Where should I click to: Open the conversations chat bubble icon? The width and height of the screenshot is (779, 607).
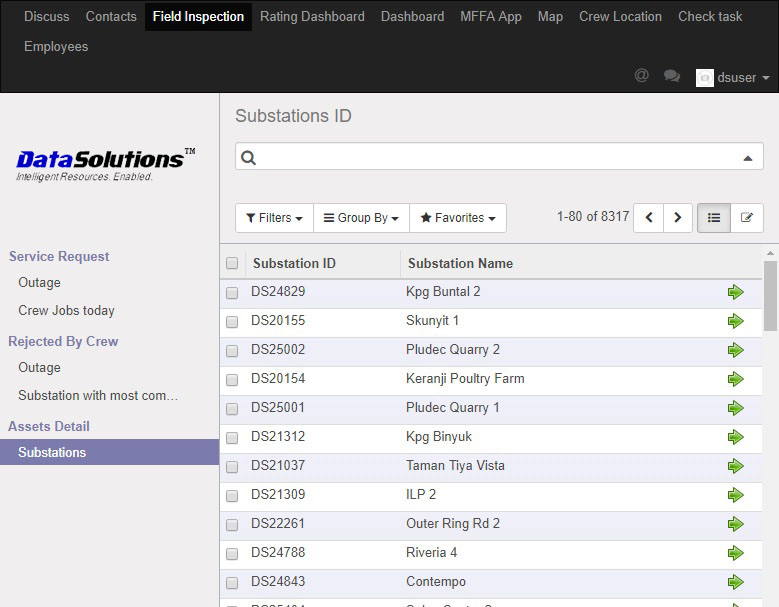[x=672, y=76]
